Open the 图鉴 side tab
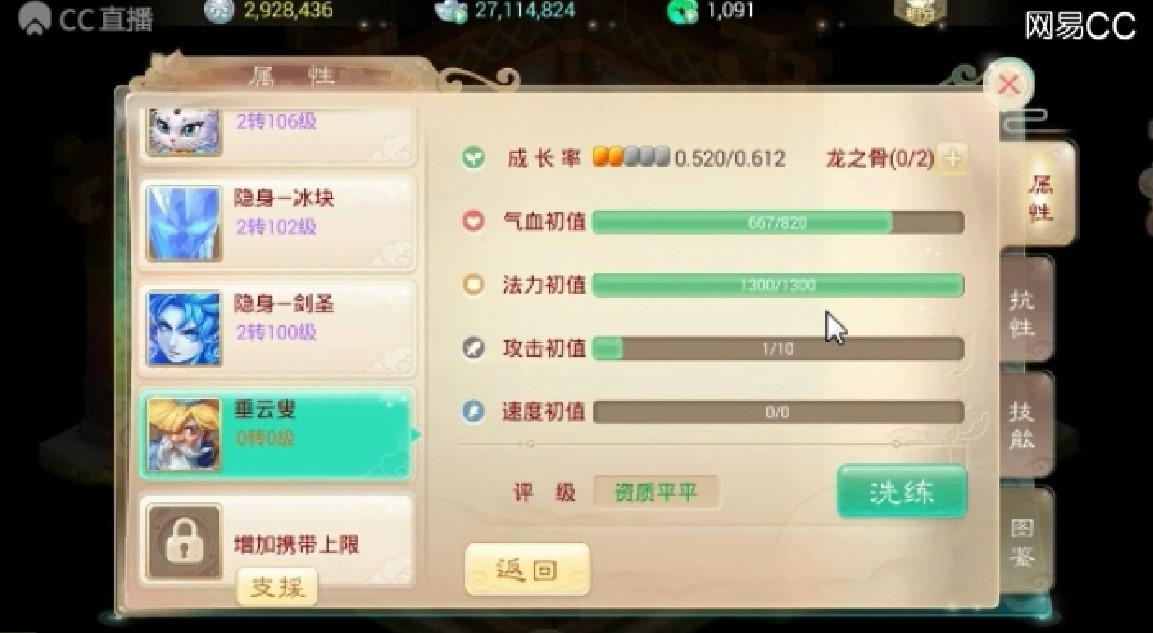The width and height of the screenshot is (1153, 633). [1024, 542]
